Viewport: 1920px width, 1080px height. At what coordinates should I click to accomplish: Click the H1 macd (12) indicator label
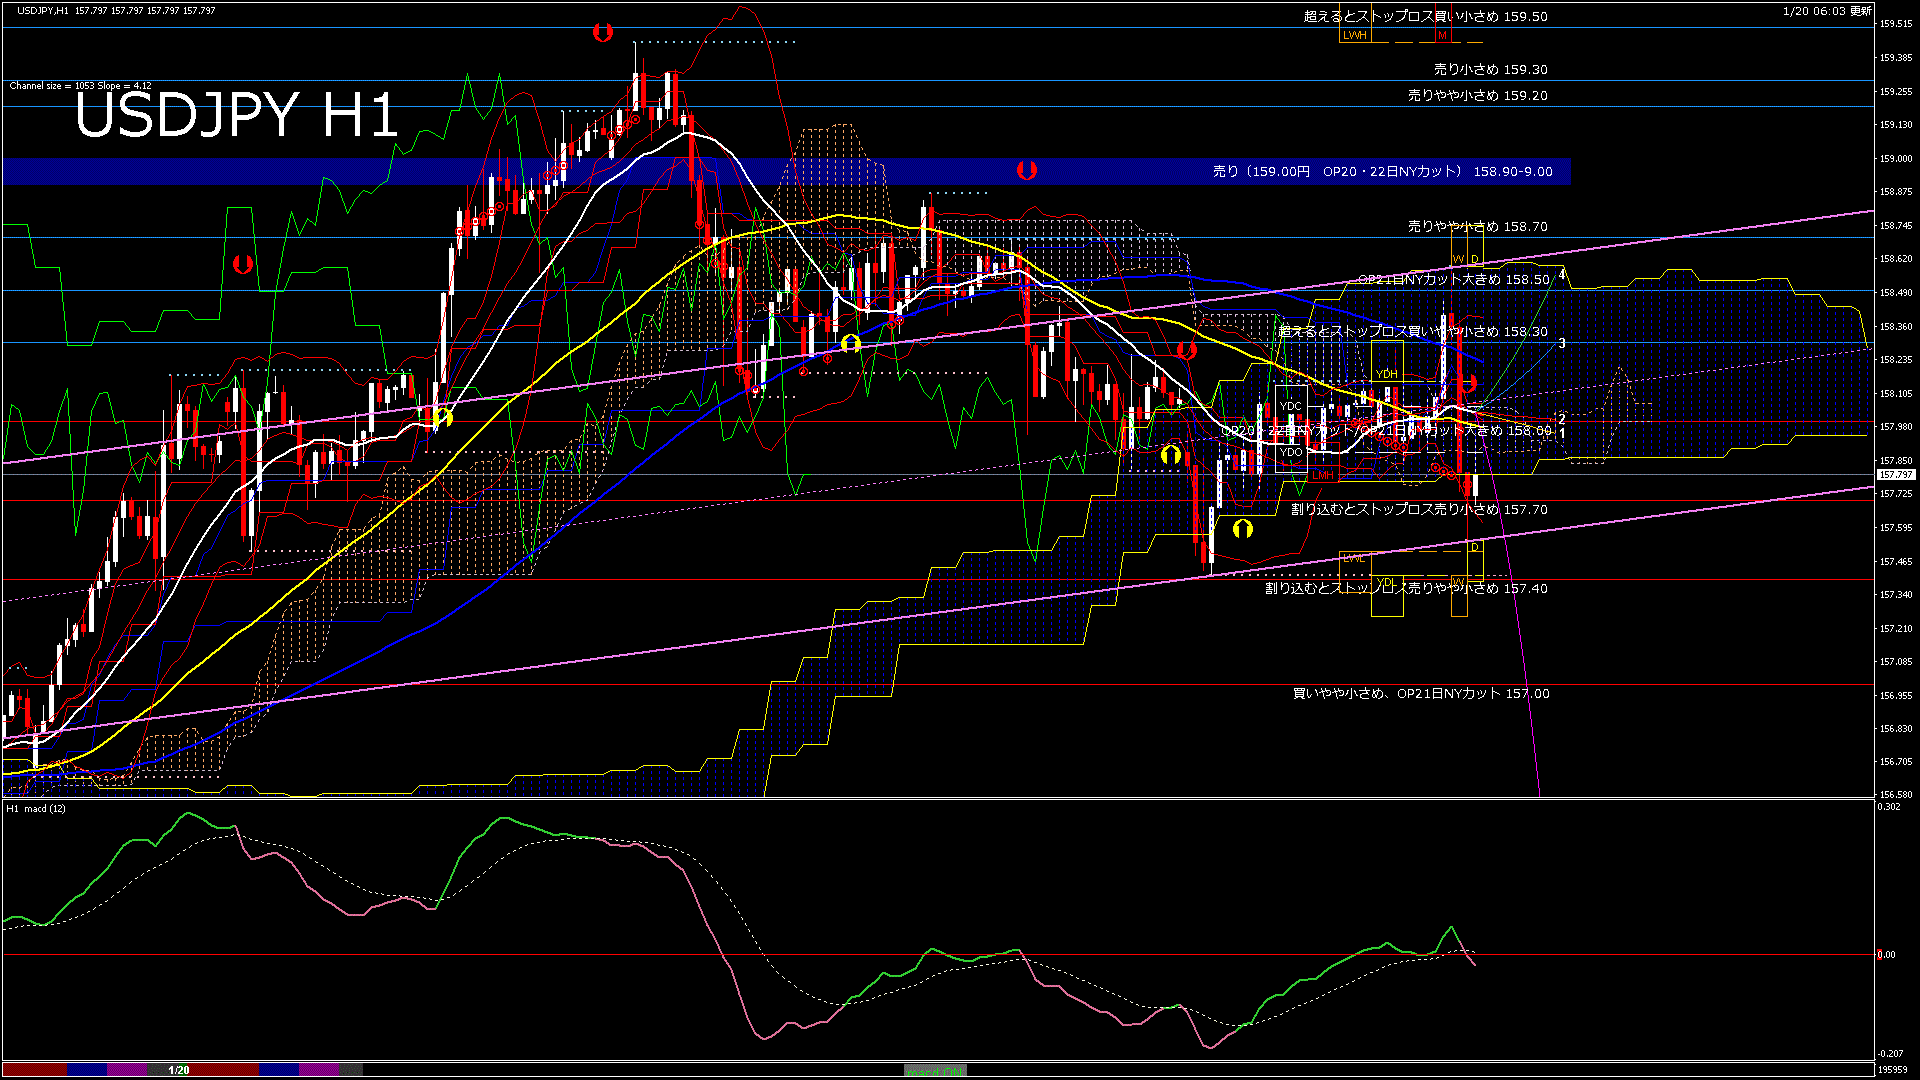tap(36, 808)
